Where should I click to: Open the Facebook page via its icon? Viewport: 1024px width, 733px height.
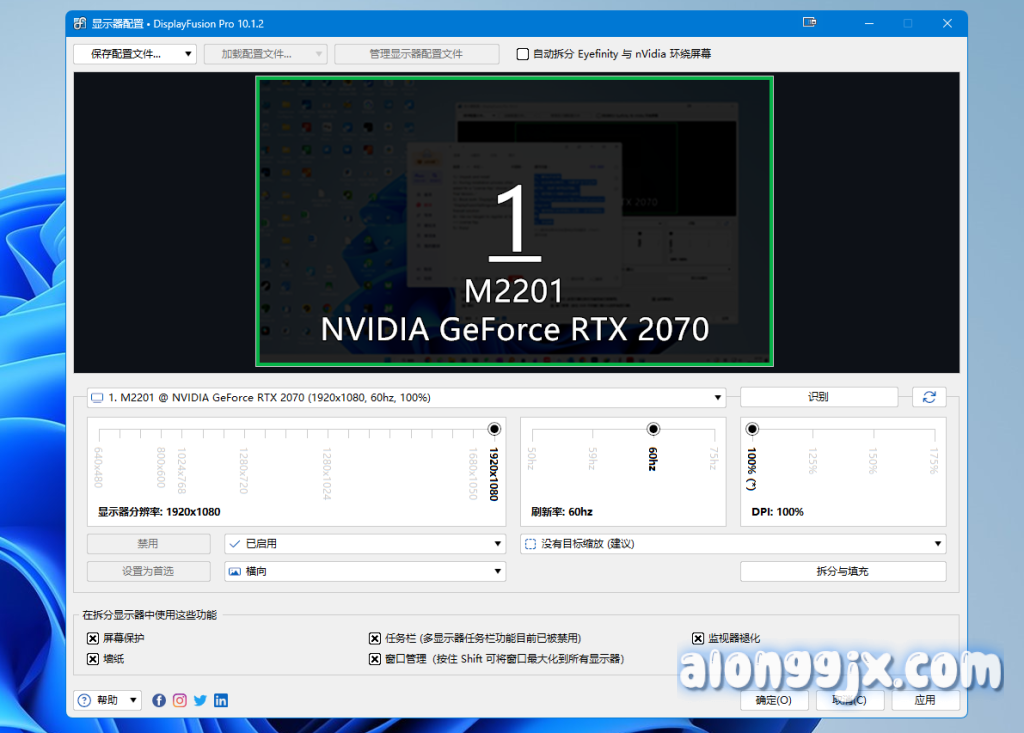pyautogui.click(x=159, y=700)
